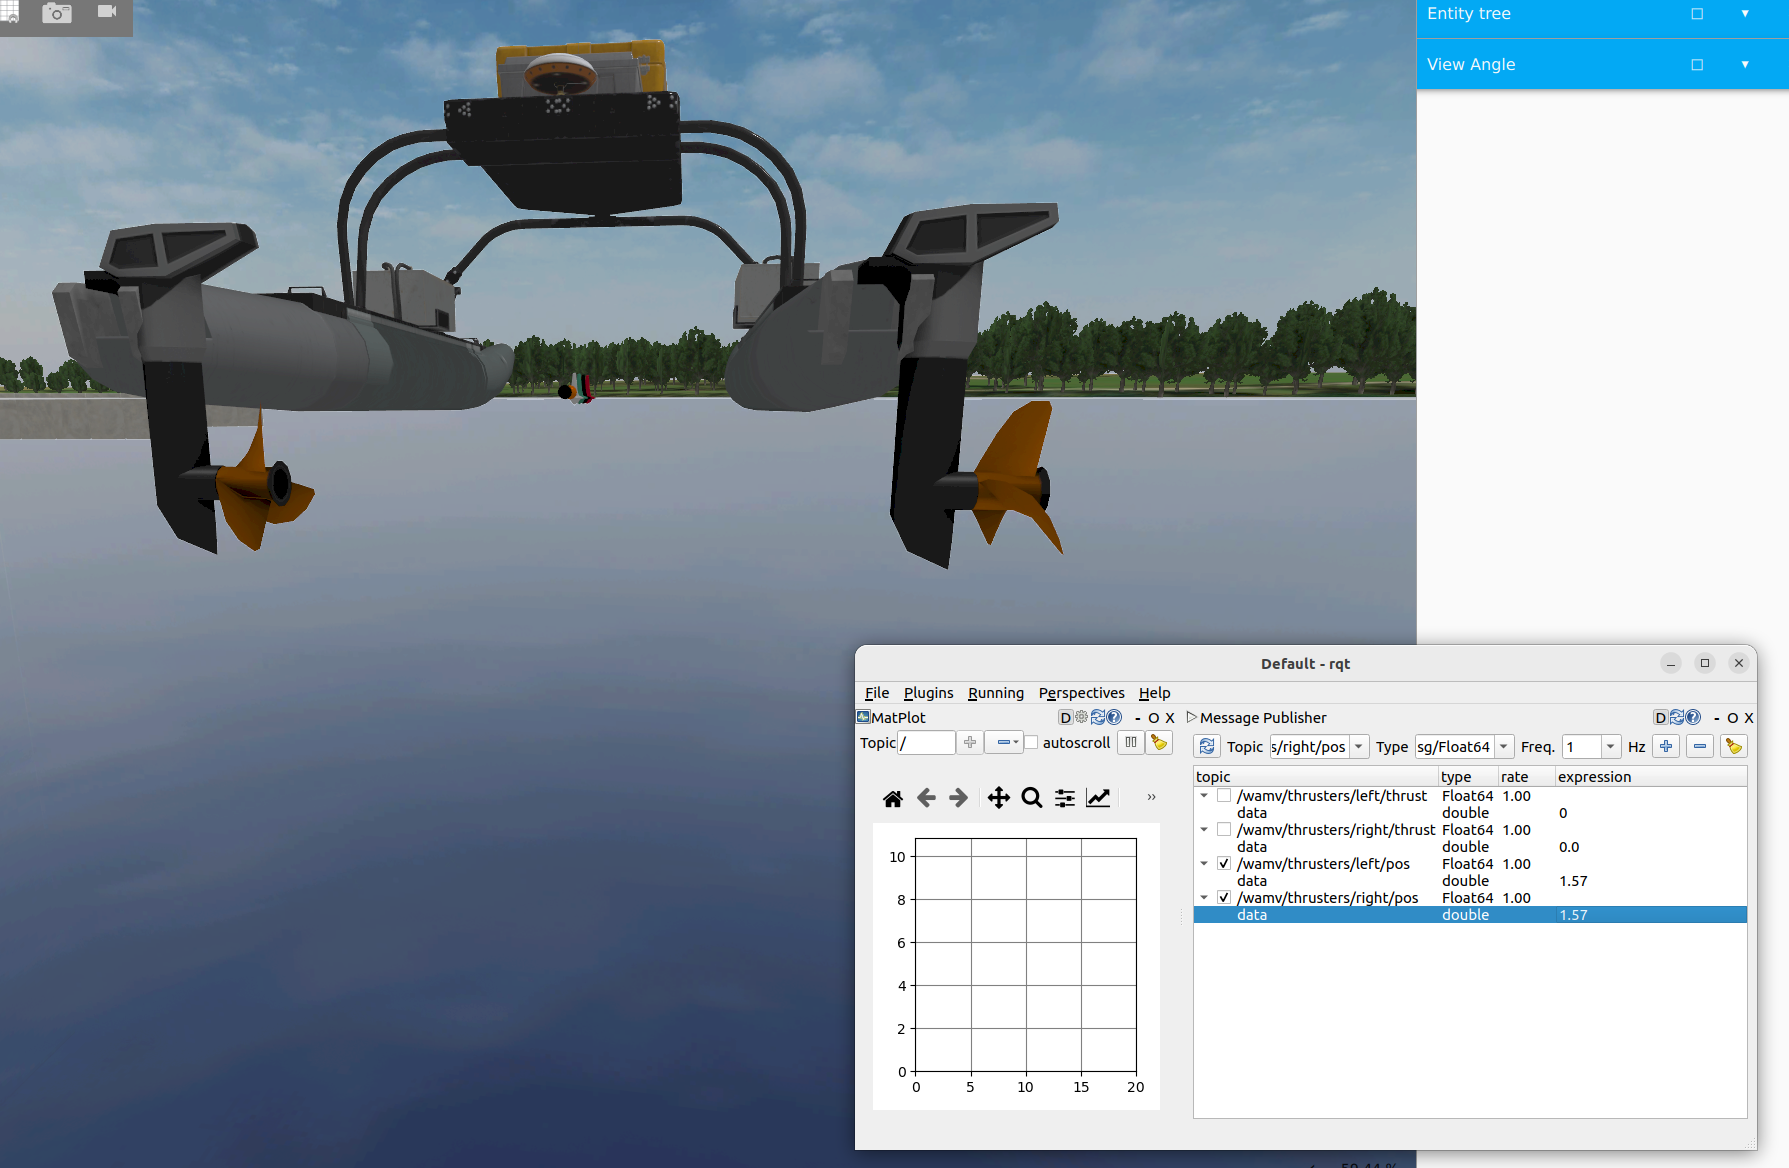
Task: Clear the MatPlot plot with broom icon
Action: [1159, 743]
